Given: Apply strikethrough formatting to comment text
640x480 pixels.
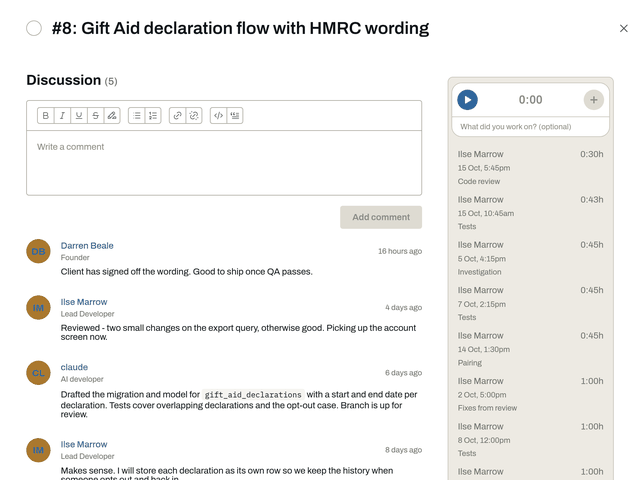Looking at the screenshot, I should [96, 116].
